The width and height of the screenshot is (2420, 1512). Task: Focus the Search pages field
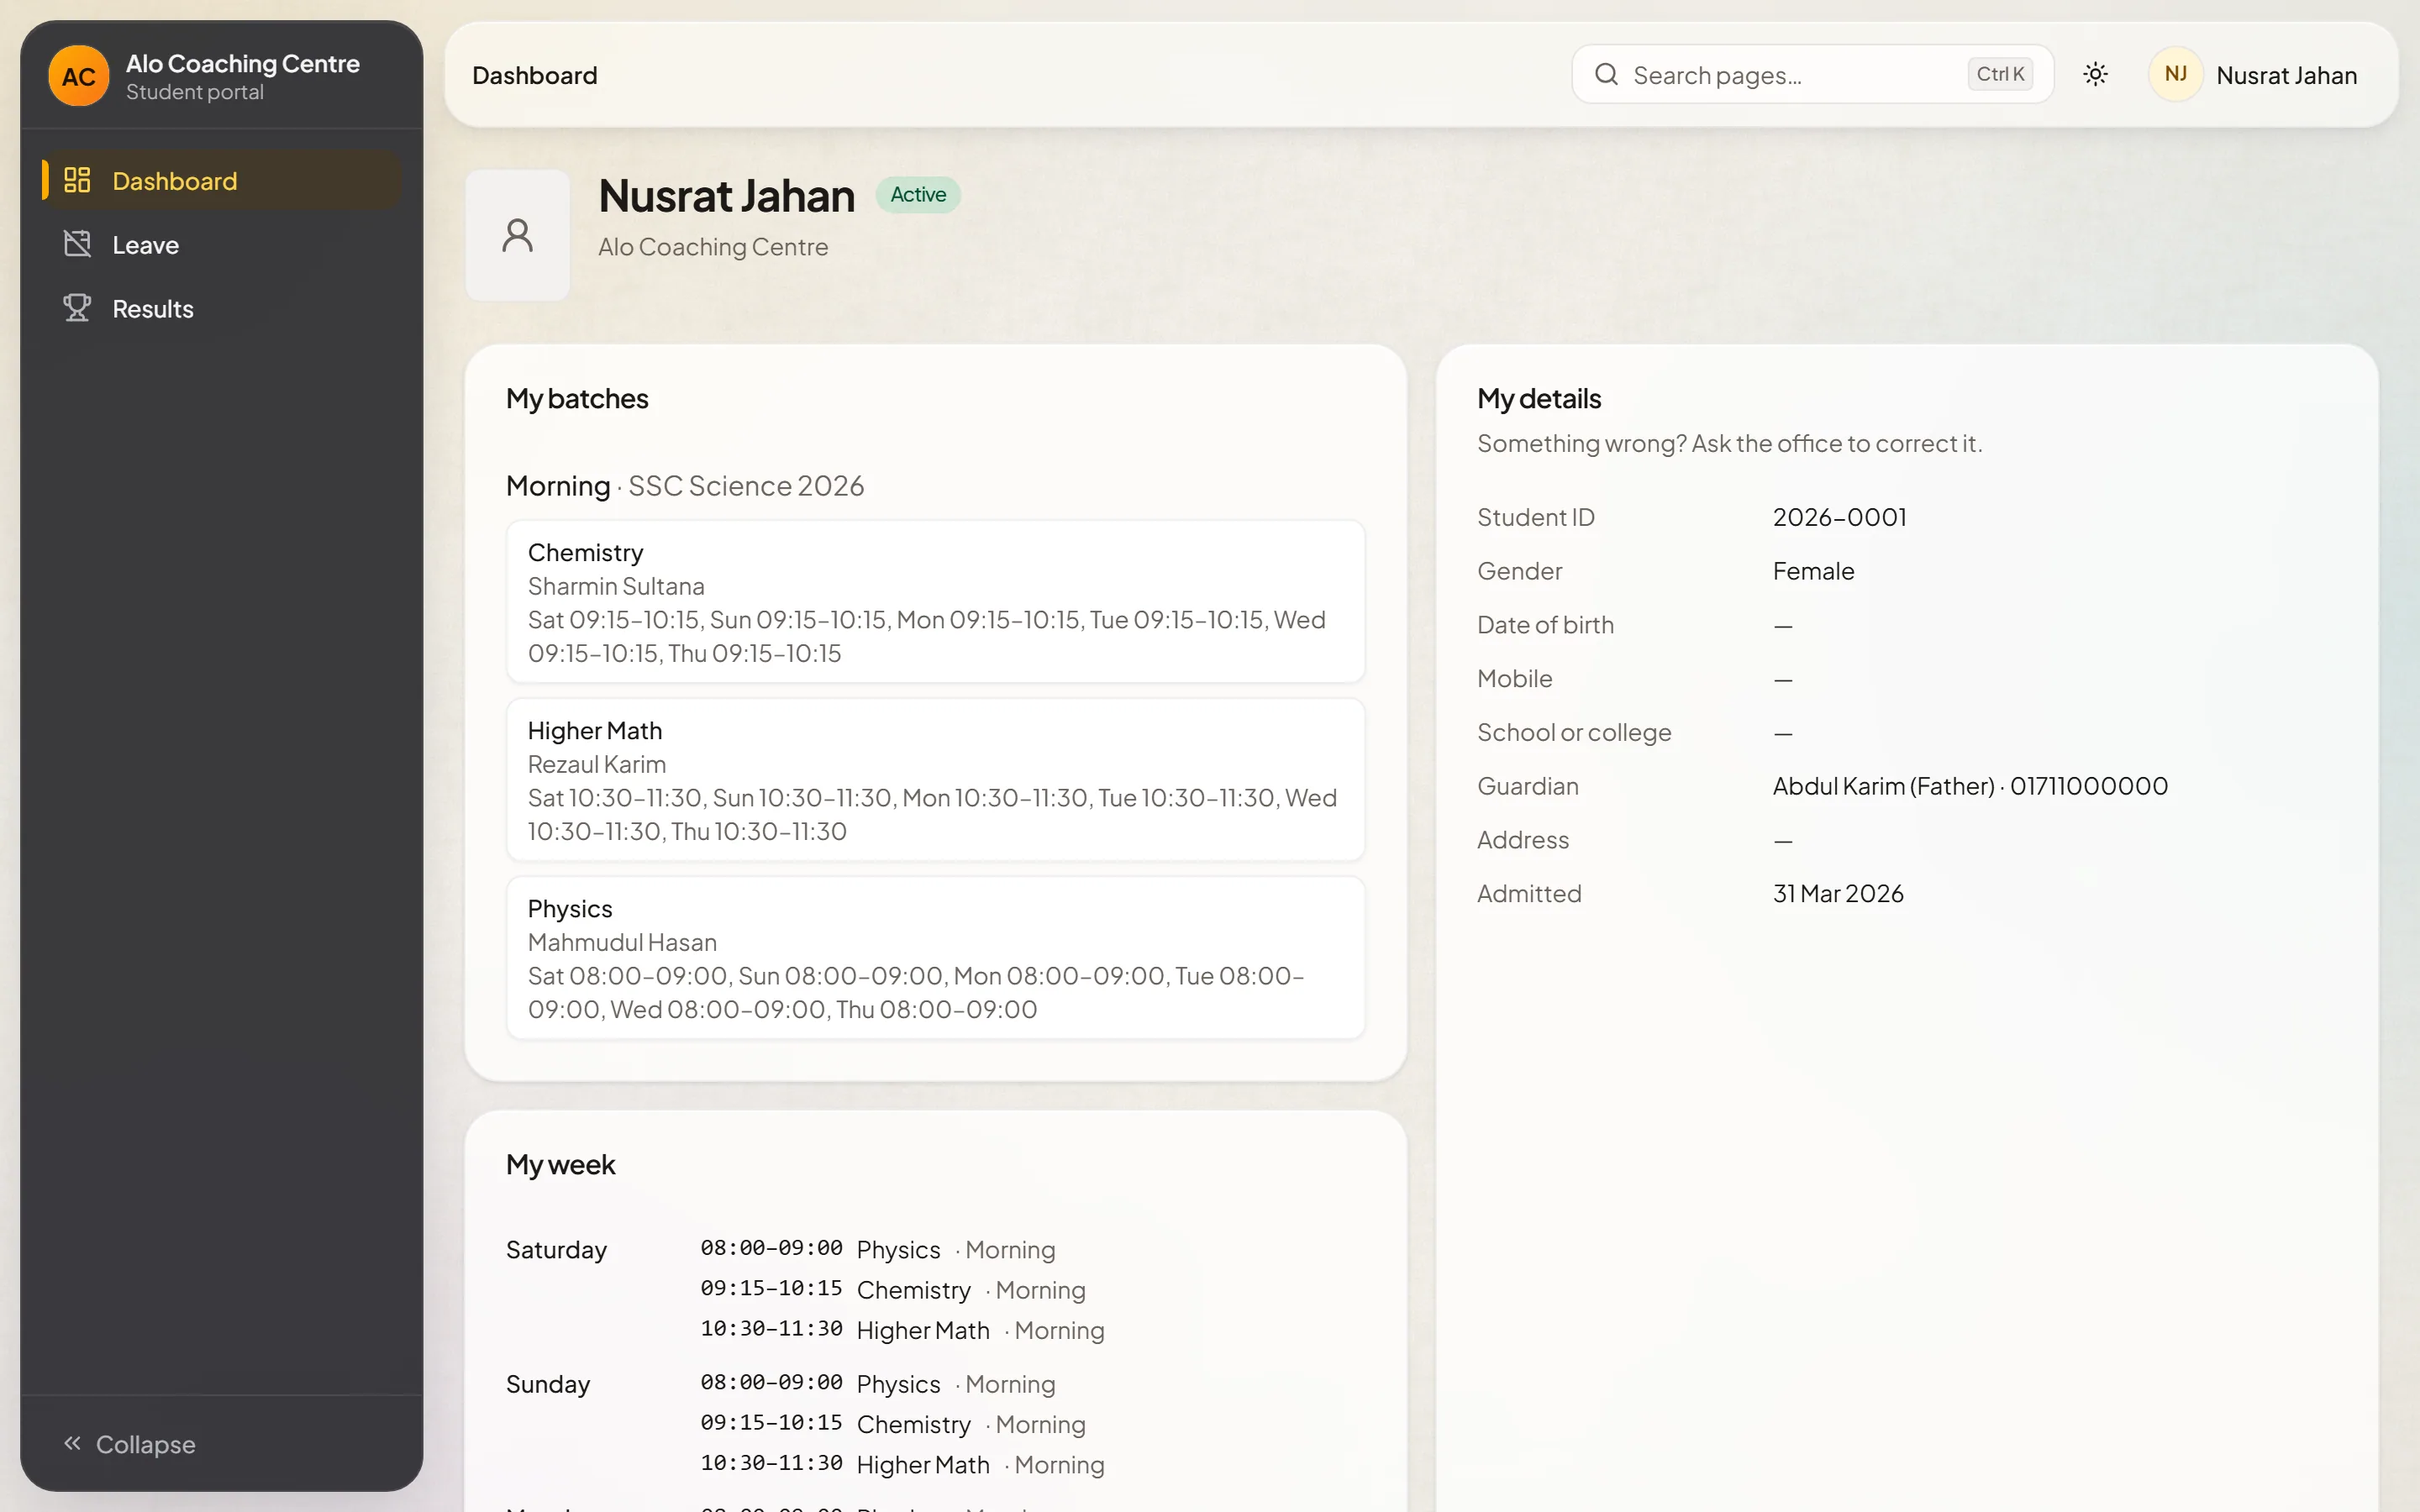pos(1812,74)
